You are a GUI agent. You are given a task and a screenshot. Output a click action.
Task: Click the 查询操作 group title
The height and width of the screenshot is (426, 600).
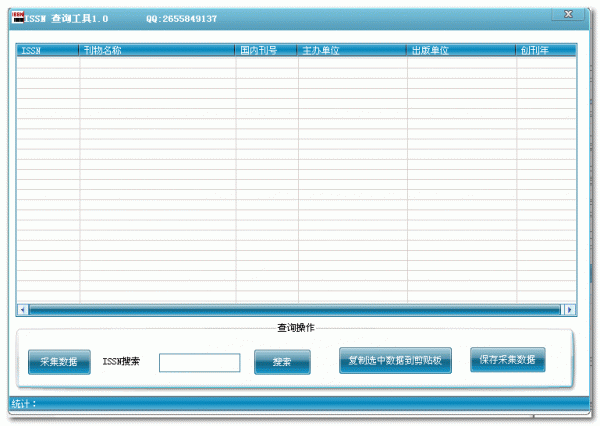click(295, 328)
